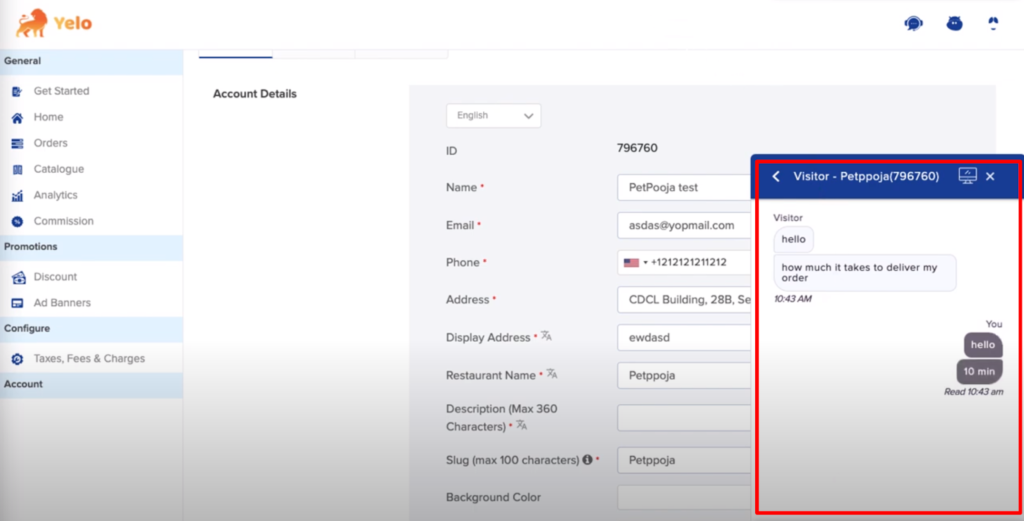This screenshot has height=521, width=1024.
Task: Open the chat support headset icon
Action: (x=913, y=24)
